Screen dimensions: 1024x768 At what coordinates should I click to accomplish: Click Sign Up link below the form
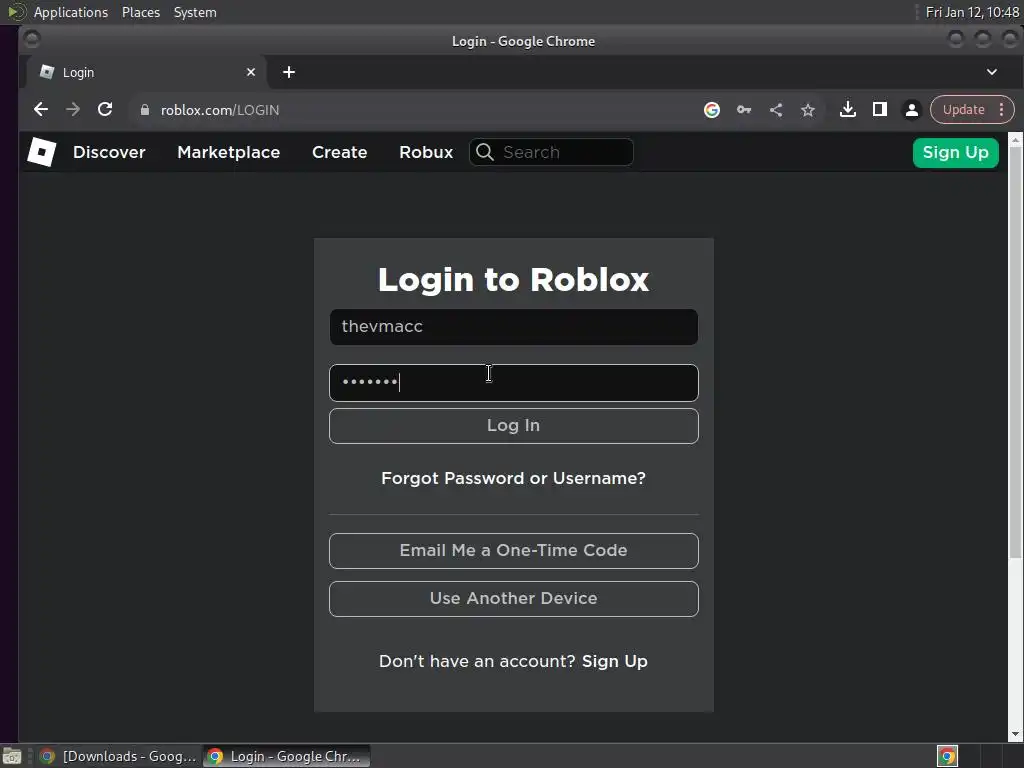pos(615,662)
